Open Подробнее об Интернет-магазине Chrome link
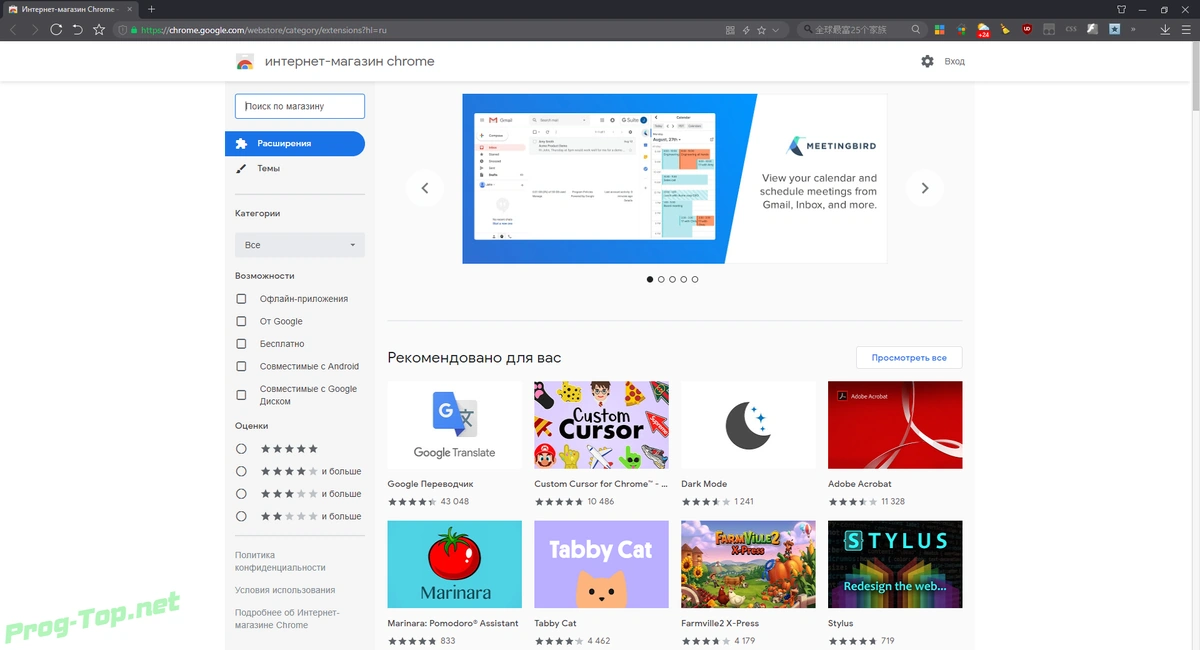The height and width of the screenshot is (650, 1200). [x=287, y=618]
